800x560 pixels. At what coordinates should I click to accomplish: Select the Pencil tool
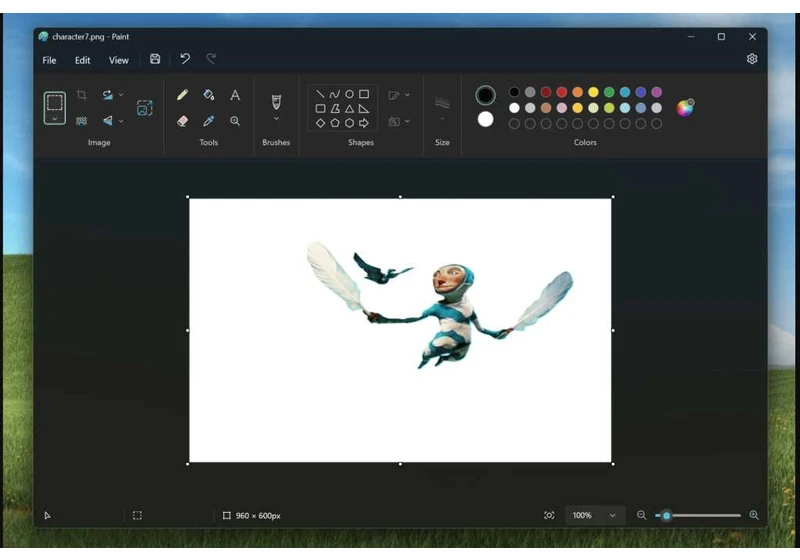[182, 94]
